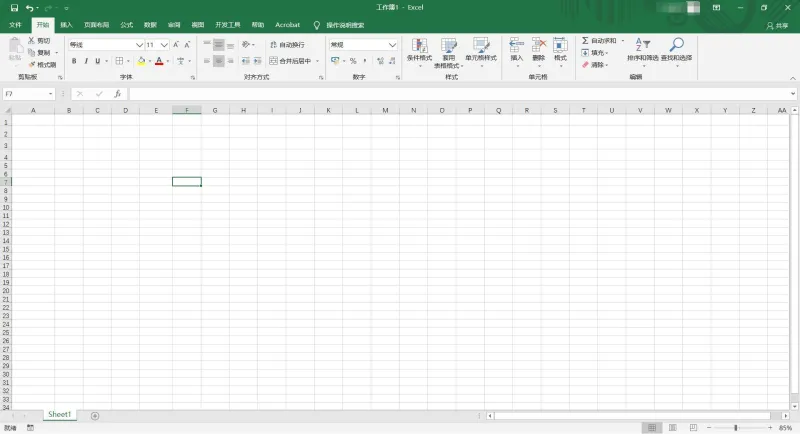Image resolution: width=800 pixels, height=434 pixels.
Task: Adjust the zoom slider in status bar
Action: point(736,428)
